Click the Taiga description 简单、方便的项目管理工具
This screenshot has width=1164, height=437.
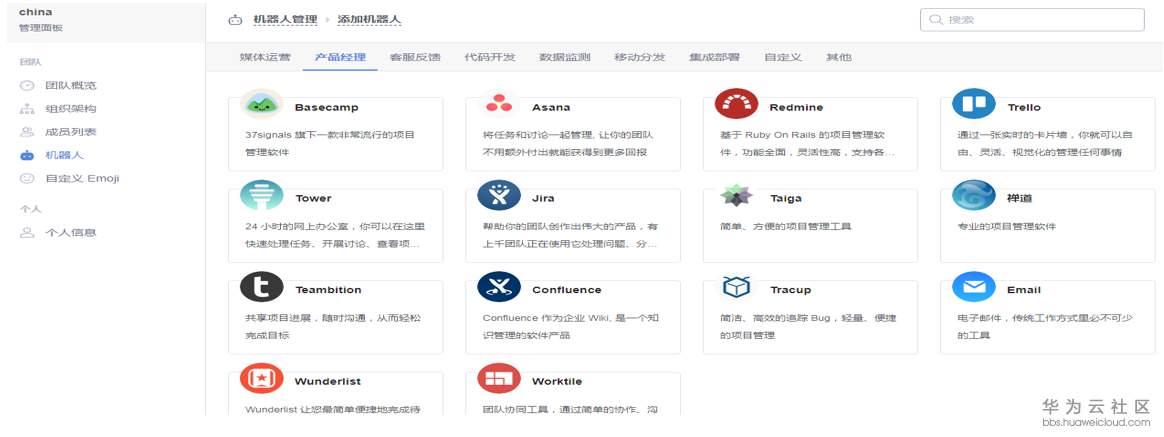pyautogui.click(x=786, y=226)
